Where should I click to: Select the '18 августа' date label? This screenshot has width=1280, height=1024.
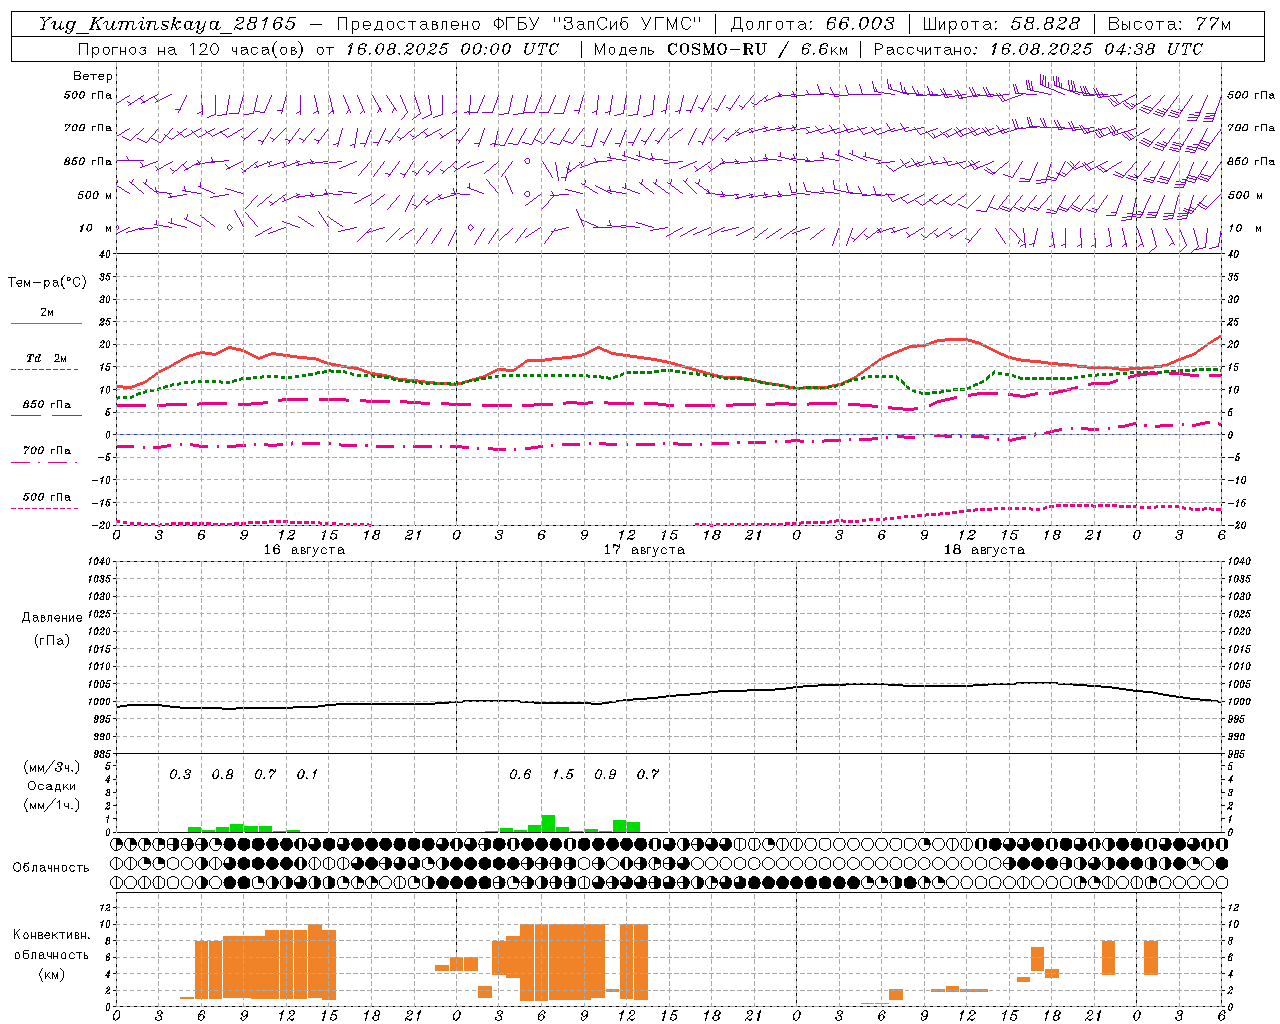click(984, 550)
